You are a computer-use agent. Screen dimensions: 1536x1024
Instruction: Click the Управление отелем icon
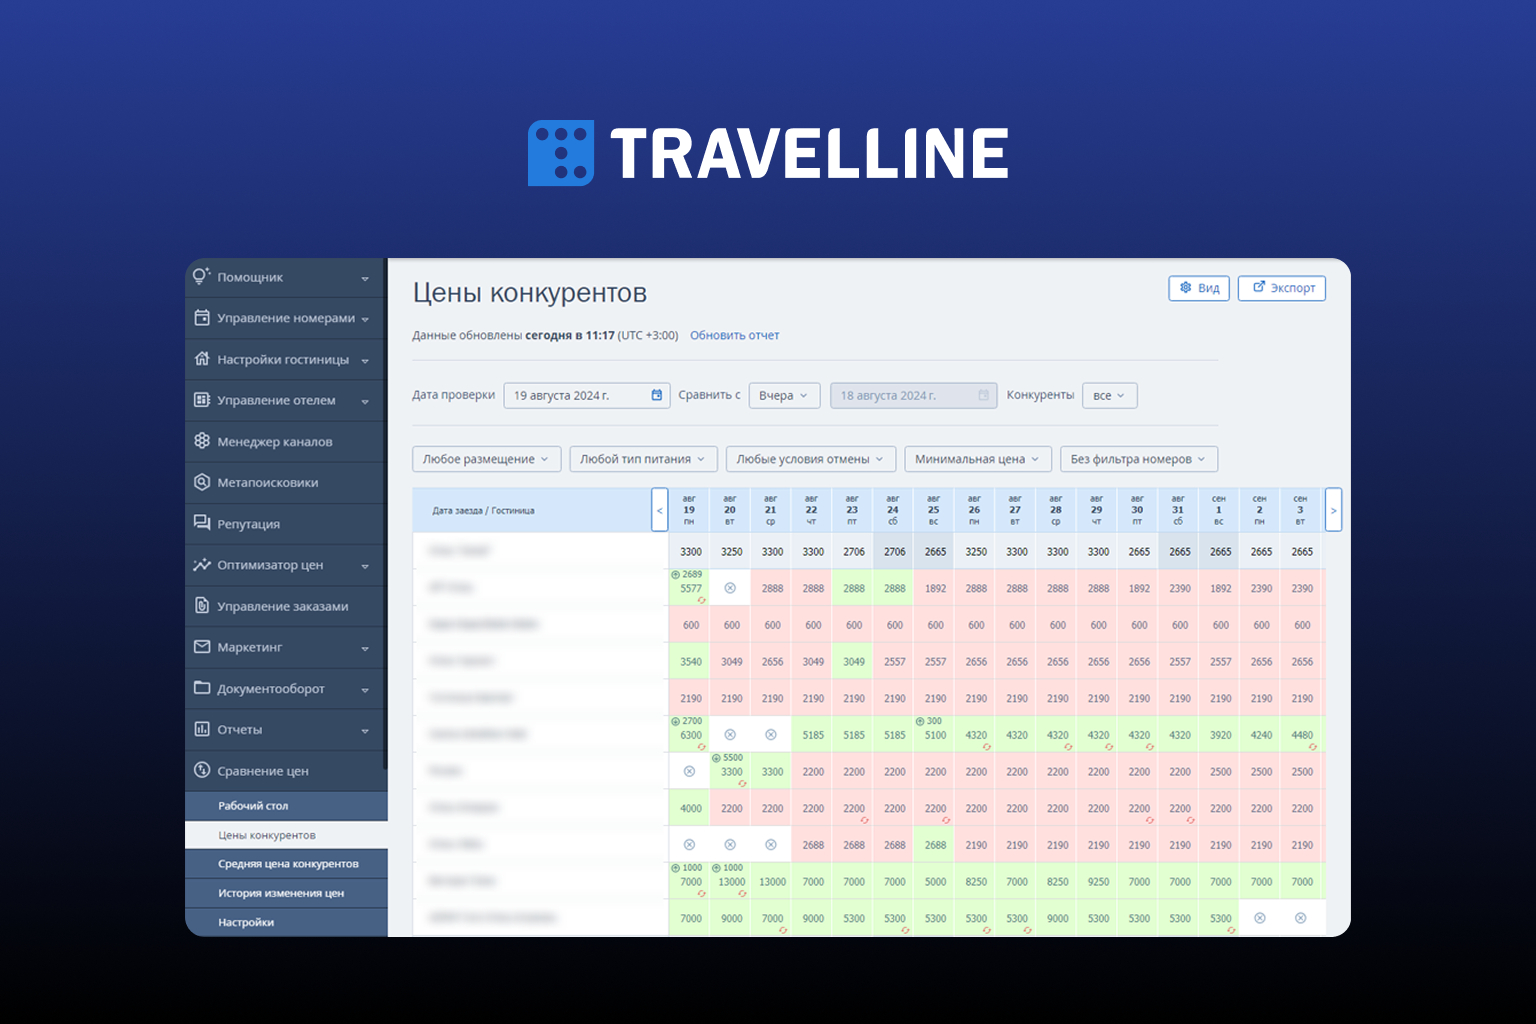pyautogui.click(x=201, y=399)
